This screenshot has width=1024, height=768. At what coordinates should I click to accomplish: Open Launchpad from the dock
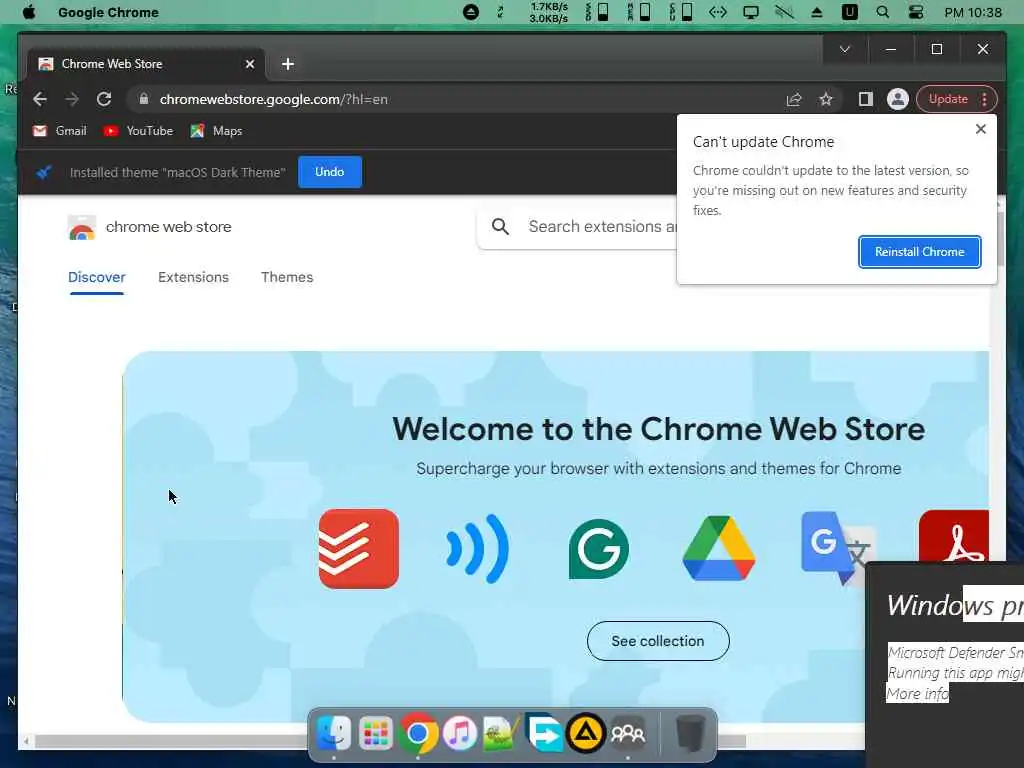pos(376,734)
